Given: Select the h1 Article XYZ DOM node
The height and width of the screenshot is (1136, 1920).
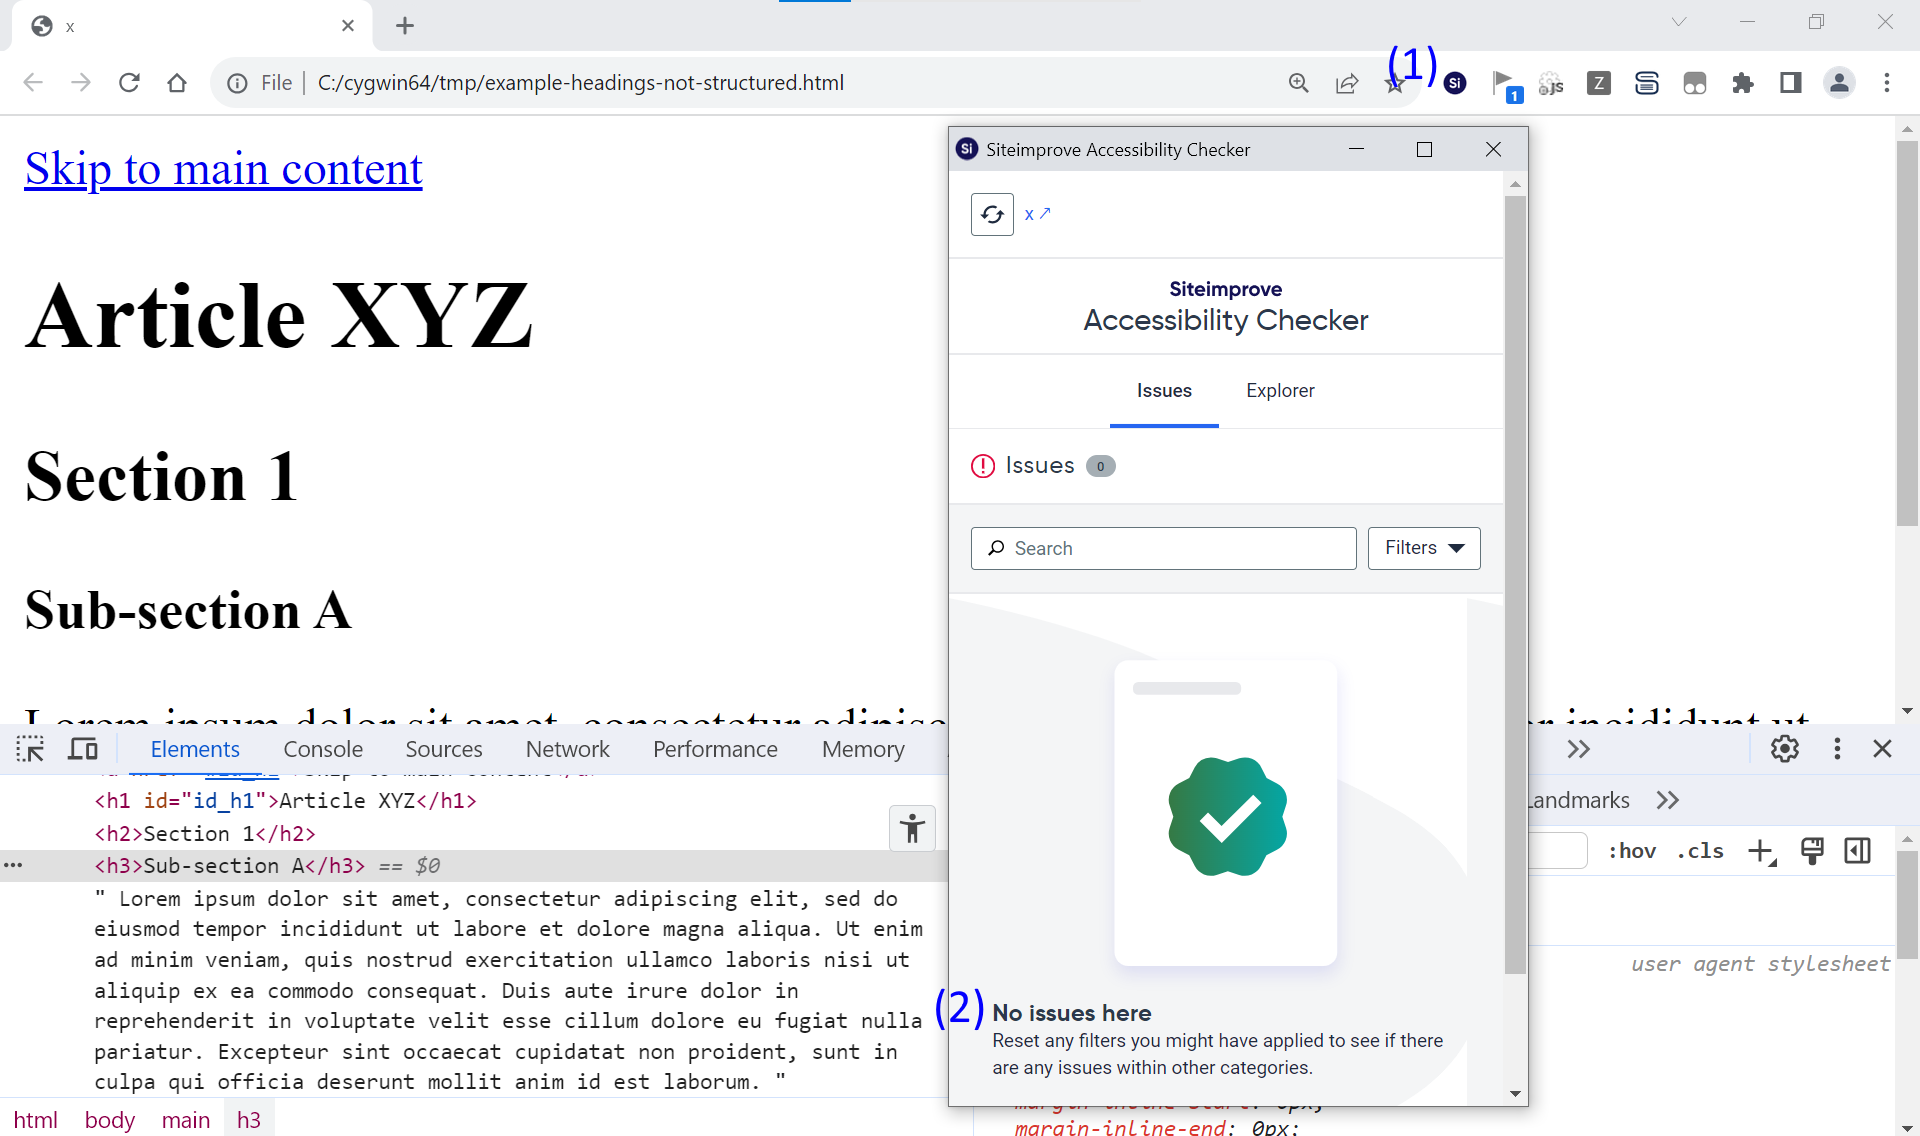Looking at the screenshot, I should click(285, 801).
